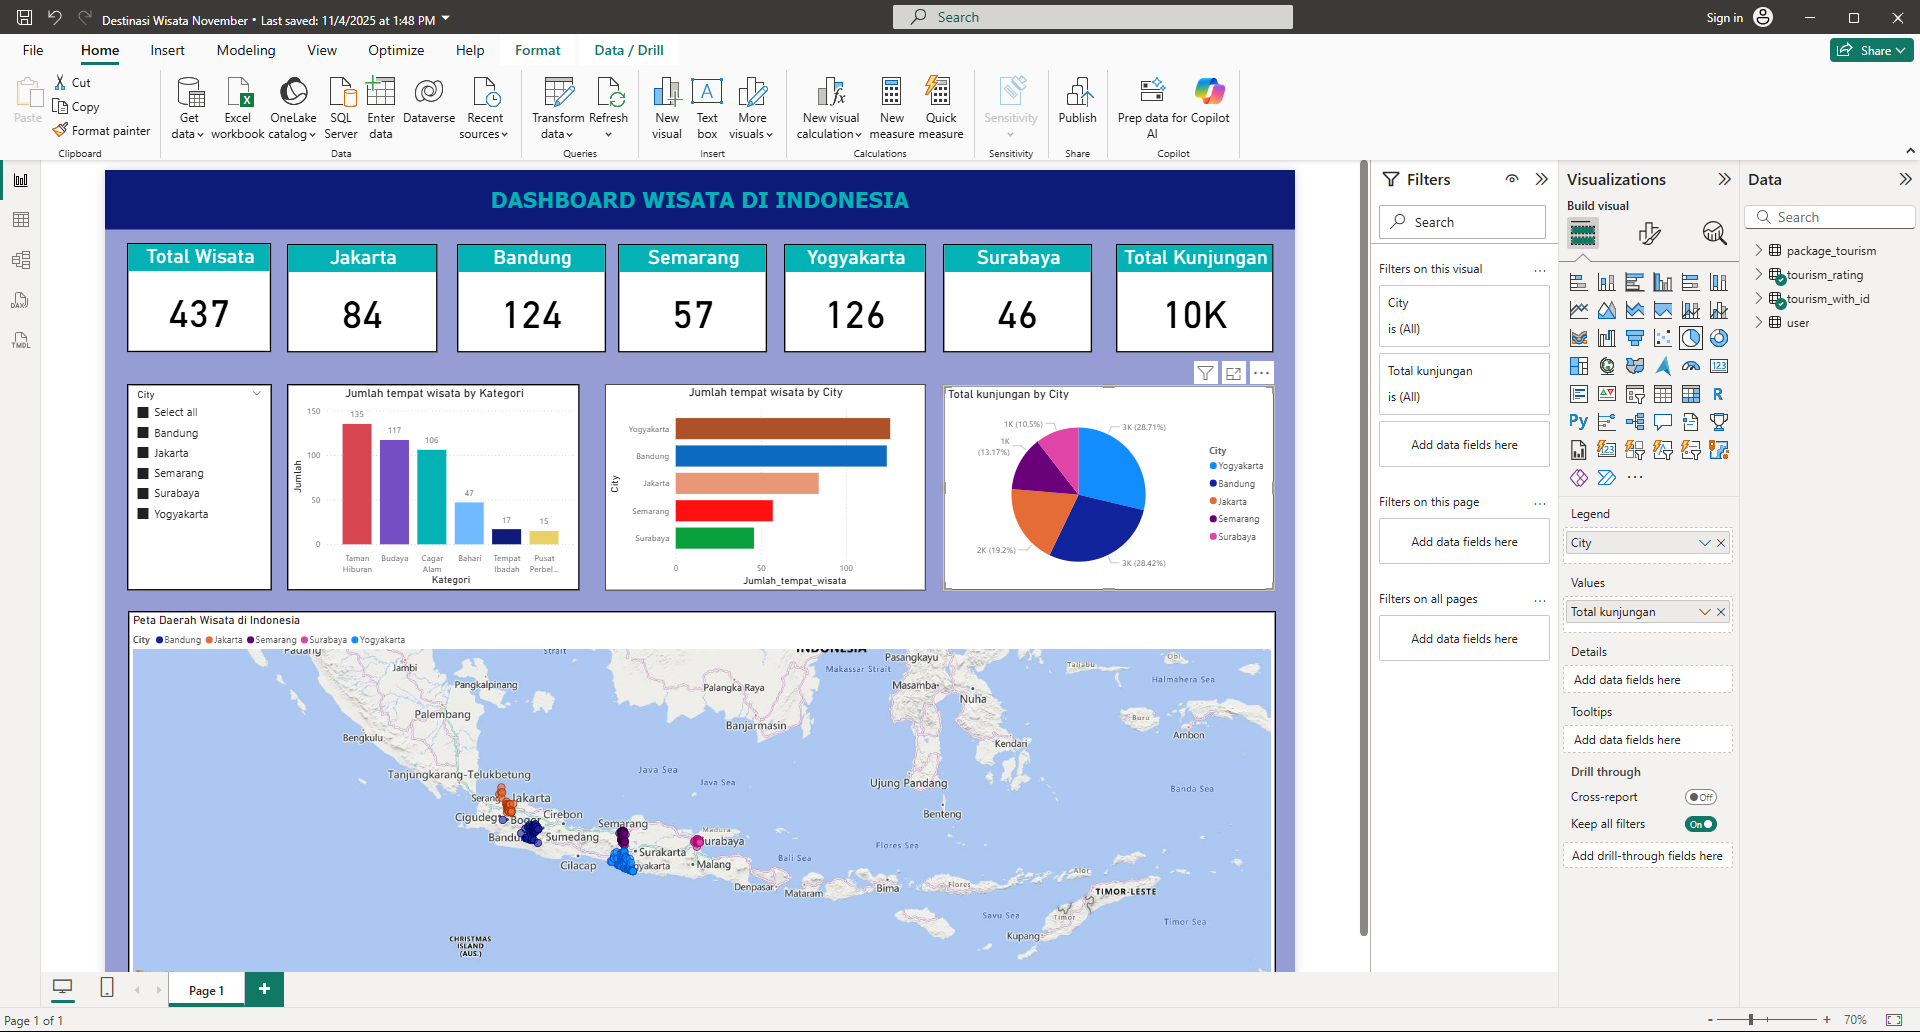
Task: Expand the tourism_rating table
Action: [1759, 274]
